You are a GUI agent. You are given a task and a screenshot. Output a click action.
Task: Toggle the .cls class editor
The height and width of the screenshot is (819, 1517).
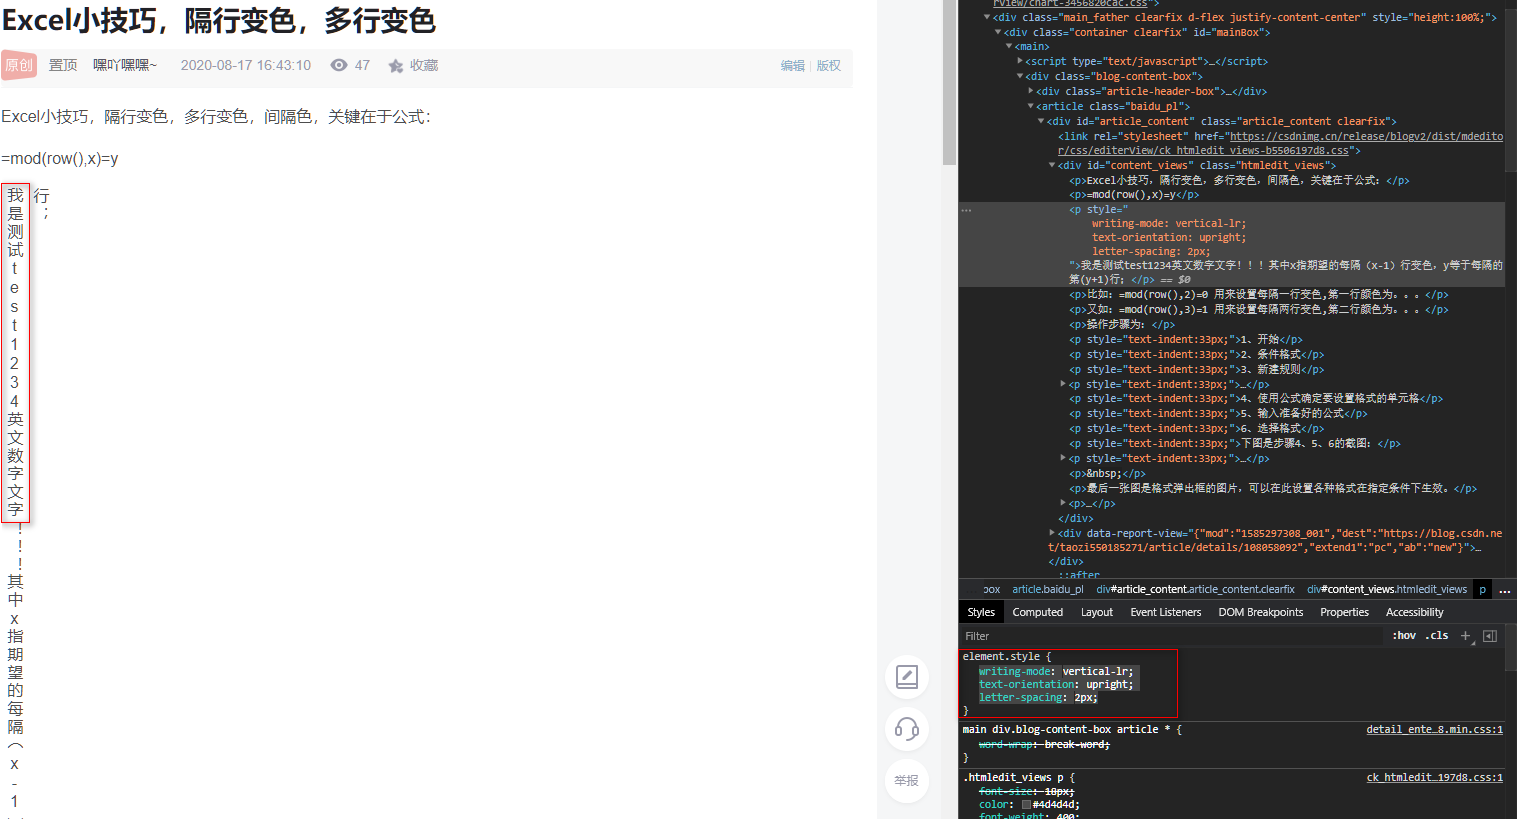pos(1438,636)
